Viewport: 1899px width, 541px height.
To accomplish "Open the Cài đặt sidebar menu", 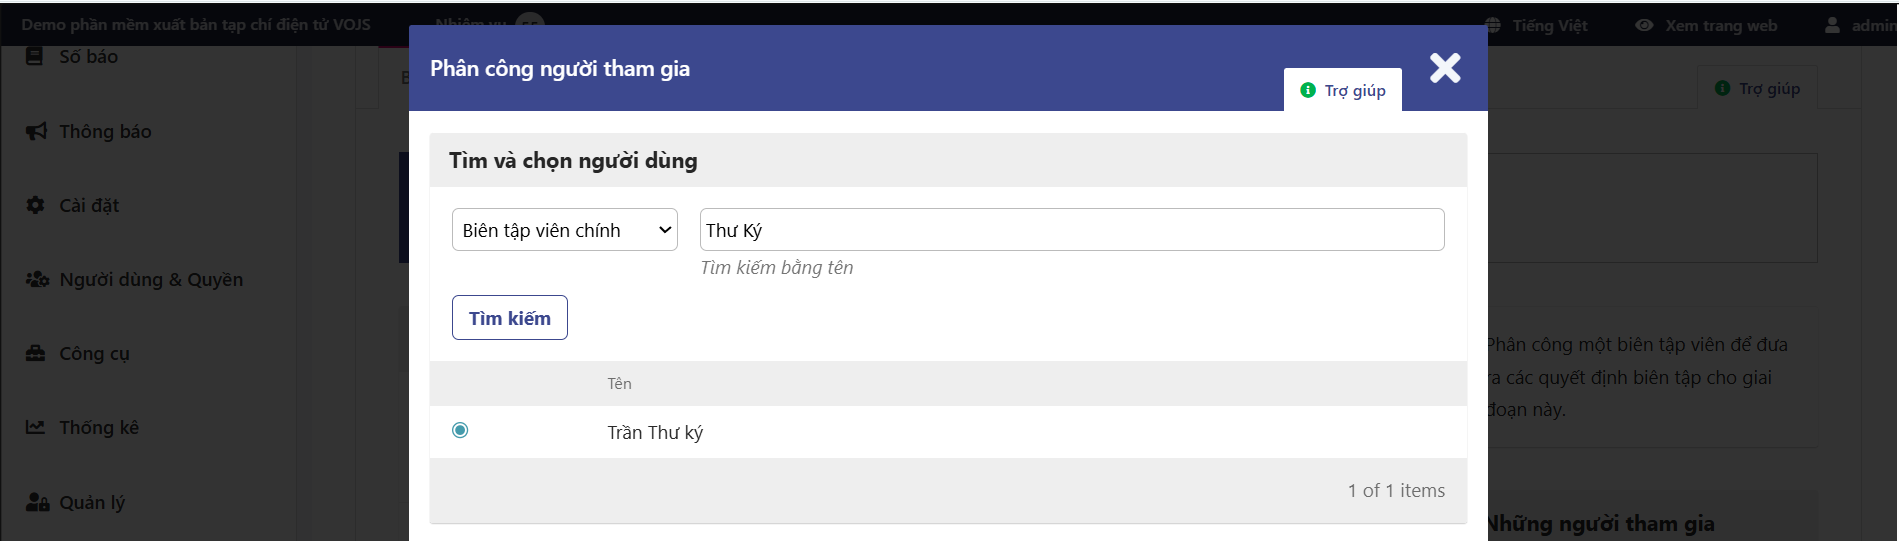I will (x=89, y=205).
